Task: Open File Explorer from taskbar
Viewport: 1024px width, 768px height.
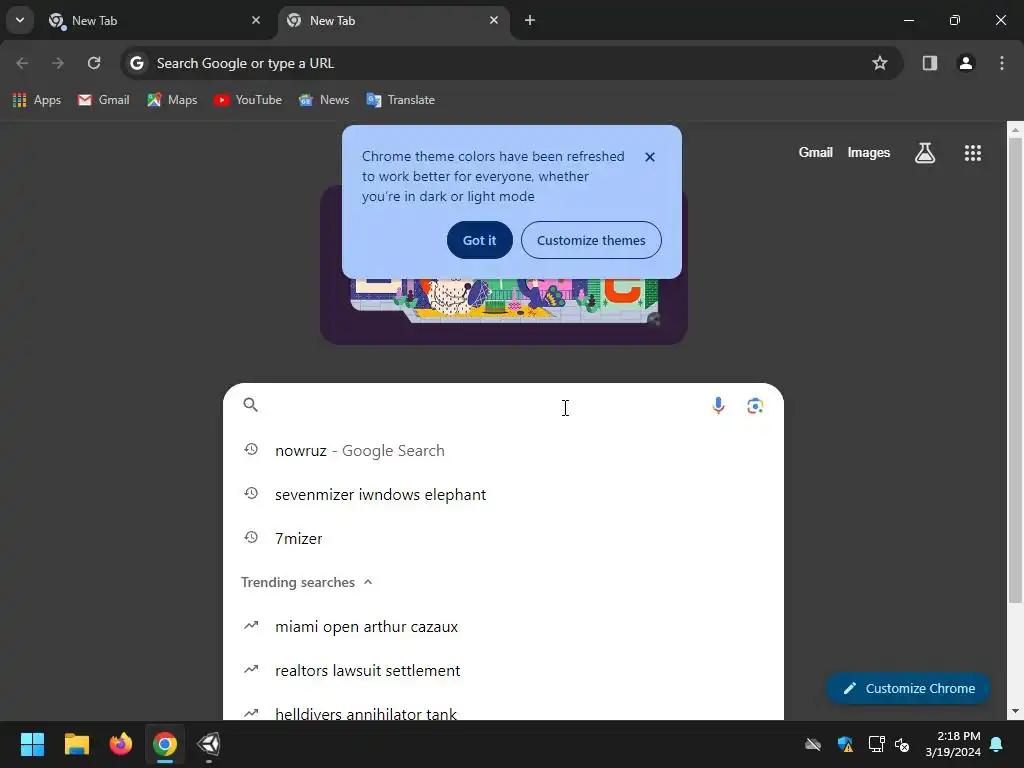Action: [76, 744]
